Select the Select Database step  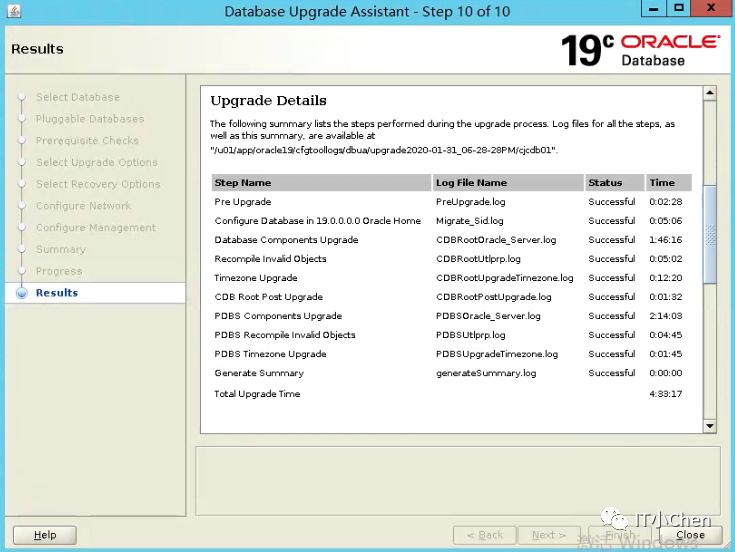point(78,97)
